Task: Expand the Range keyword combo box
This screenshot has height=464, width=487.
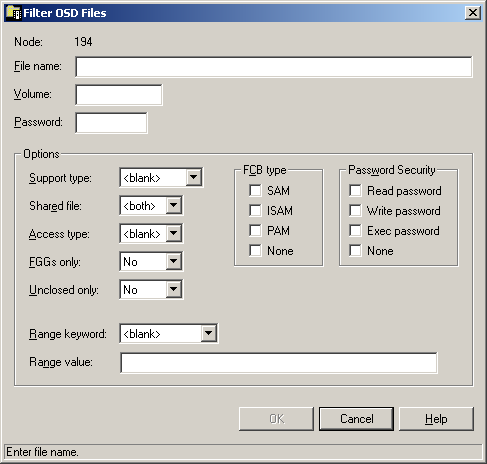Action: 209,333
